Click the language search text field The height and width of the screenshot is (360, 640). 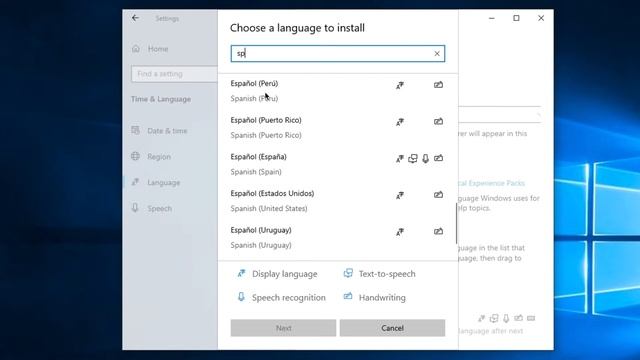click(338, 53)
